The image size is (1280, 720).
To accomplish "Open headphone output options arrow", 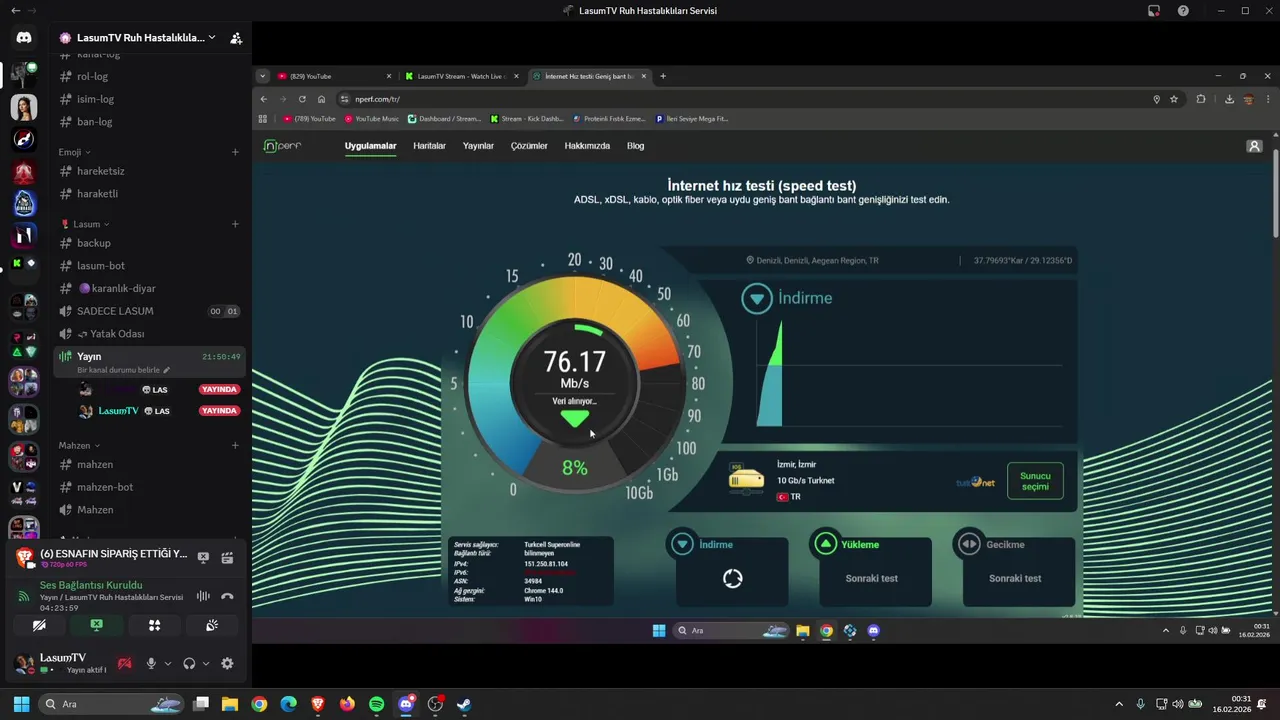I will pos(206,663).
